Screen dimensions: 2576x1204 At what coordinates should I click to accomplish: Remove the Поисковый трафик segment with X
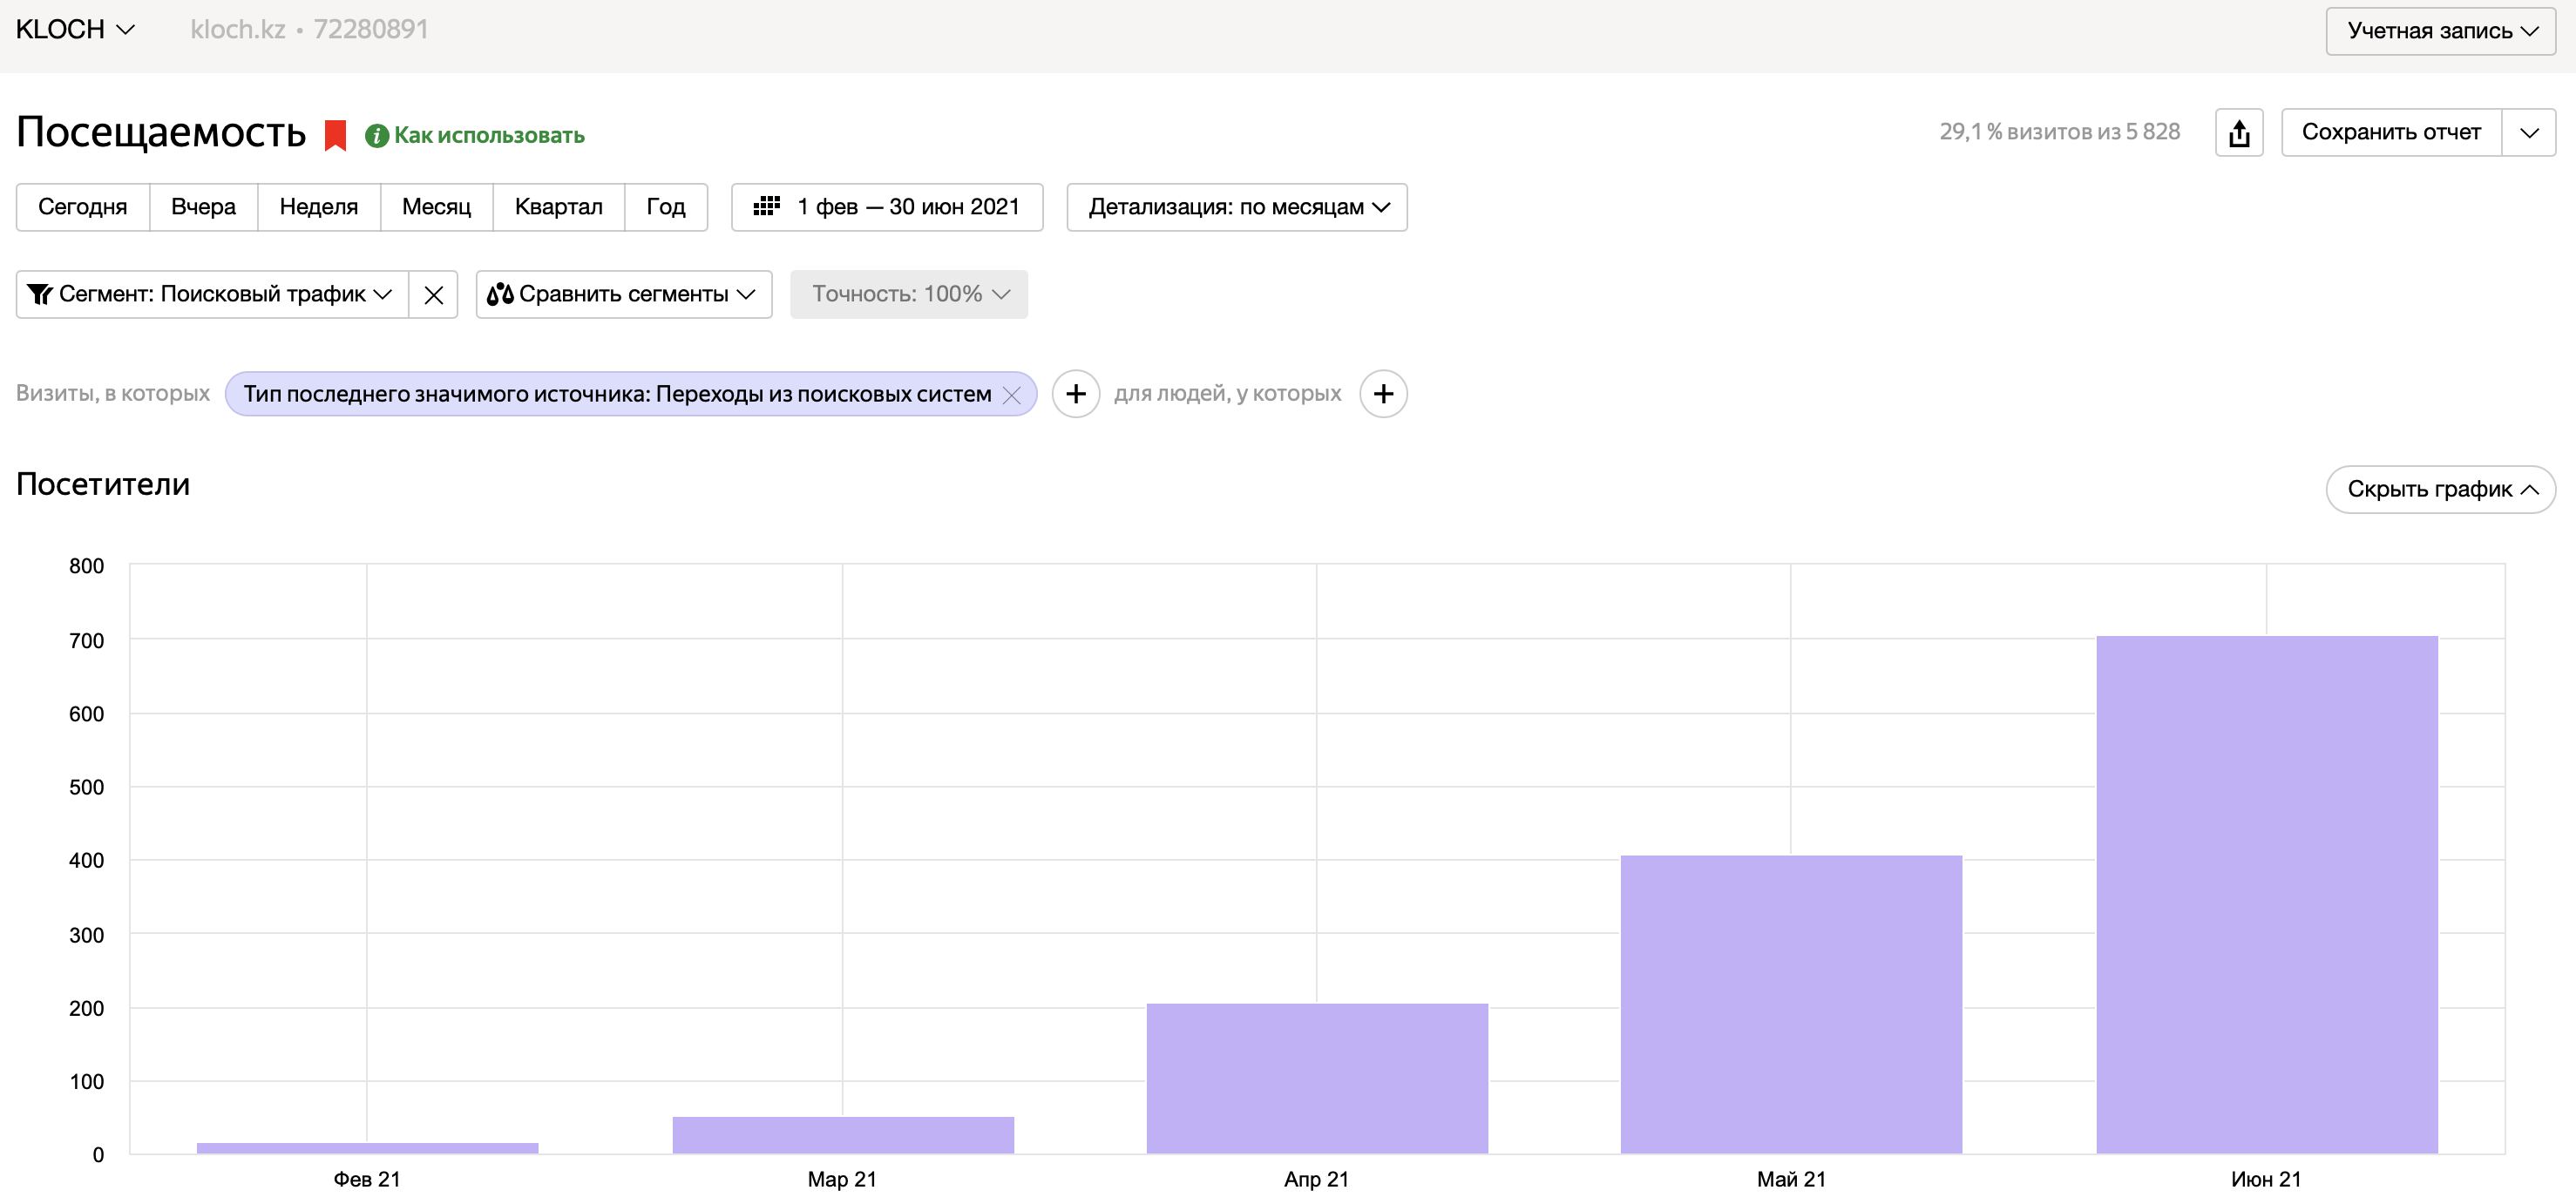[x=433, y=295]
